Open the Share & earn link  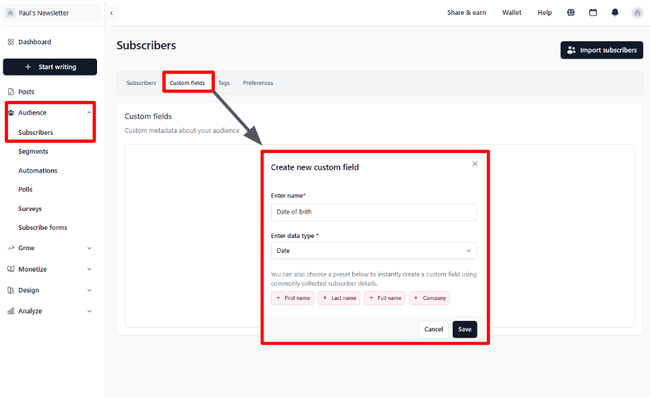pos(466,12)
